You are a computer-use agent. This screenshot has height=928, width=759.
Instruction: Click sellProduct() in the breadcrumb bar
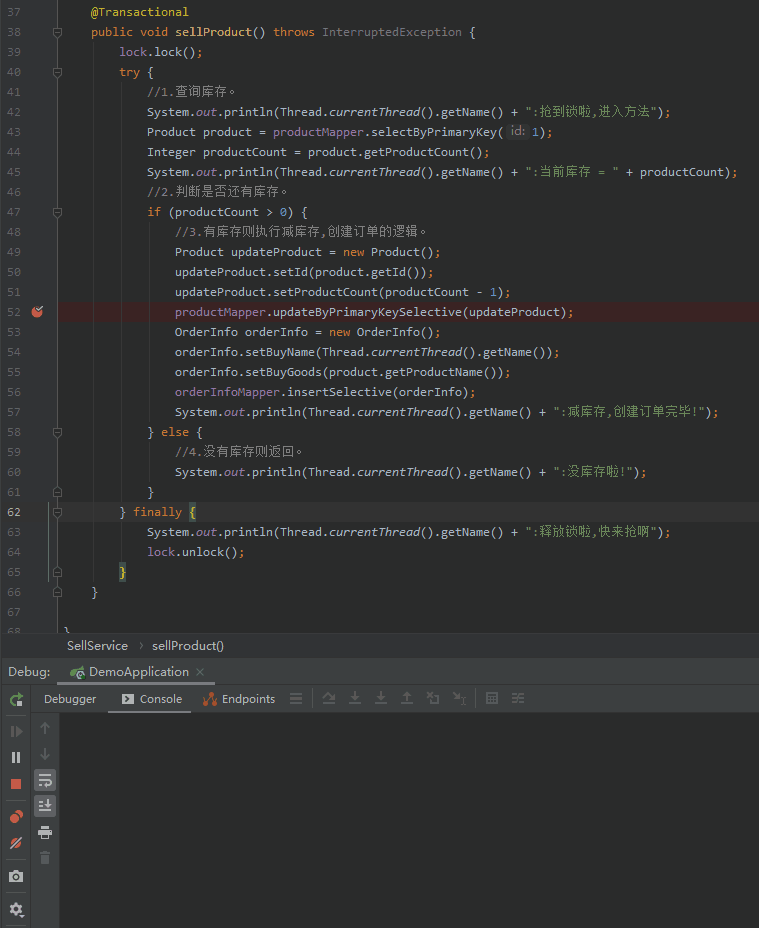point(188,646)
